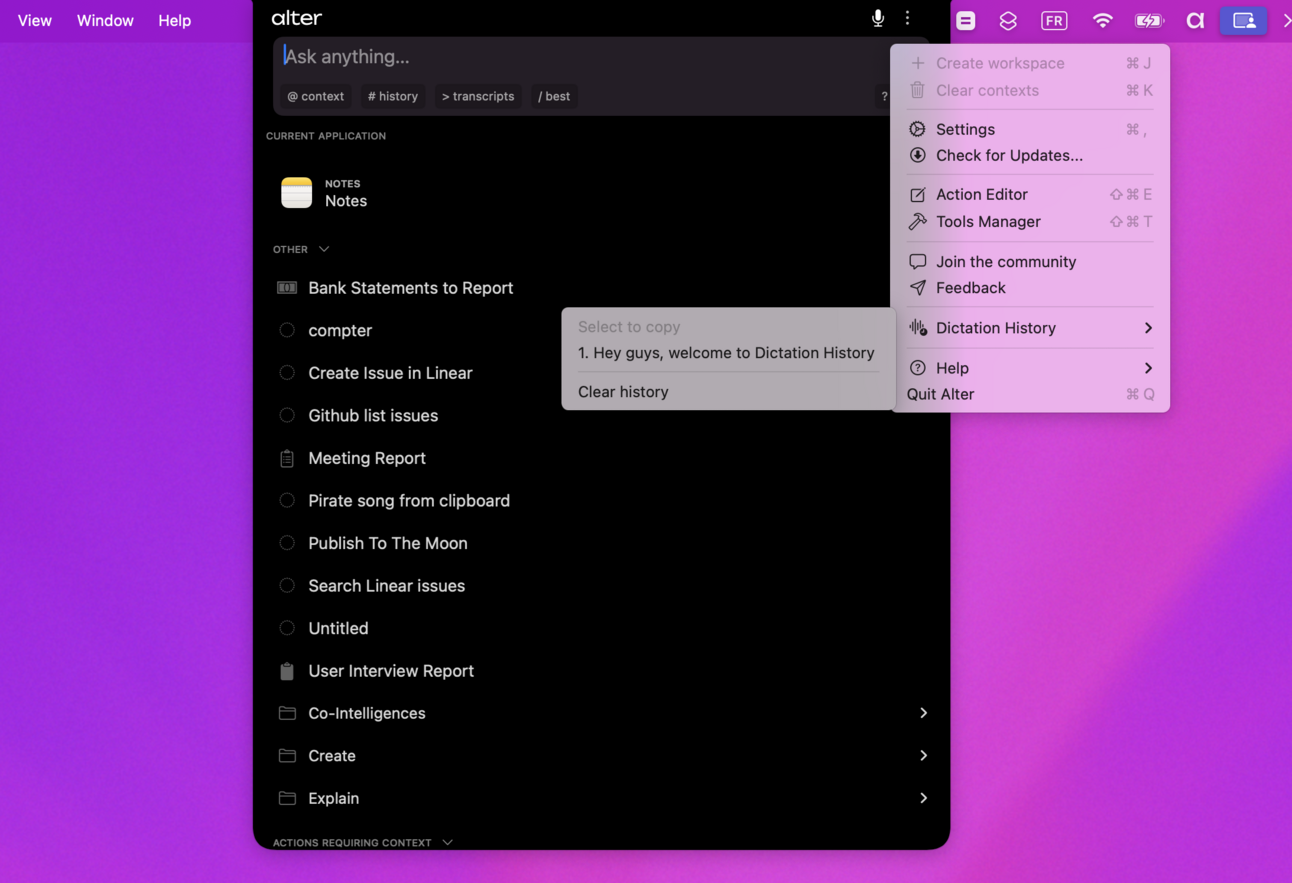Click the battery charging icon in menu bar
Viewport: 1292px width, 883px height.
[x=1149, y=20]
